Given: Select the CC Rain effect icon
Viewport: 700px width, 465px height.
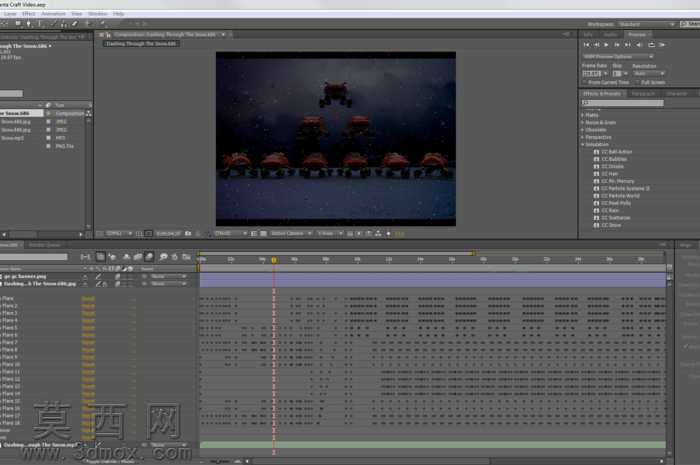Looking at the screenshot, I should pos(596,210).
